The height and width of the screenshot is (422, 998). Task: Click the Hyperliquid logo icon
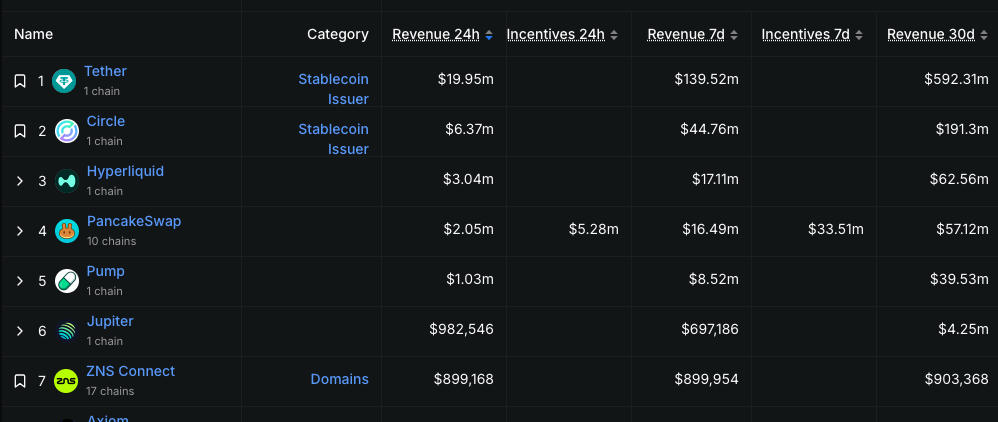point(66,181)
